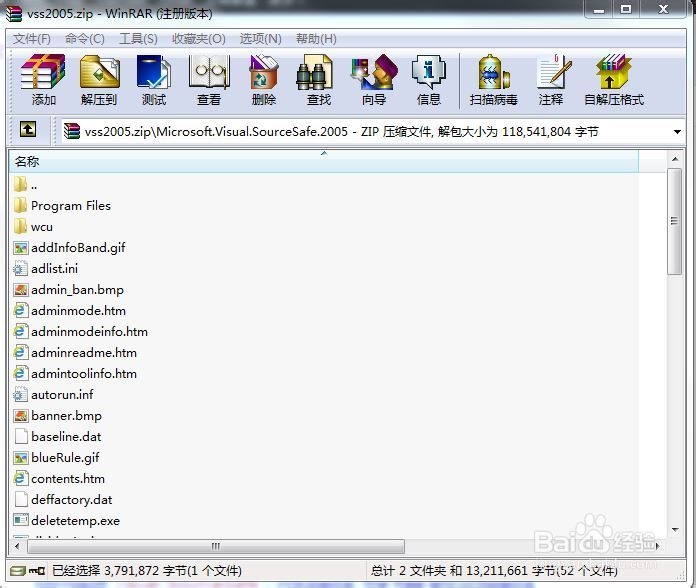Click the 已经选择 3,791,872 字节 status text

point(147,571)
